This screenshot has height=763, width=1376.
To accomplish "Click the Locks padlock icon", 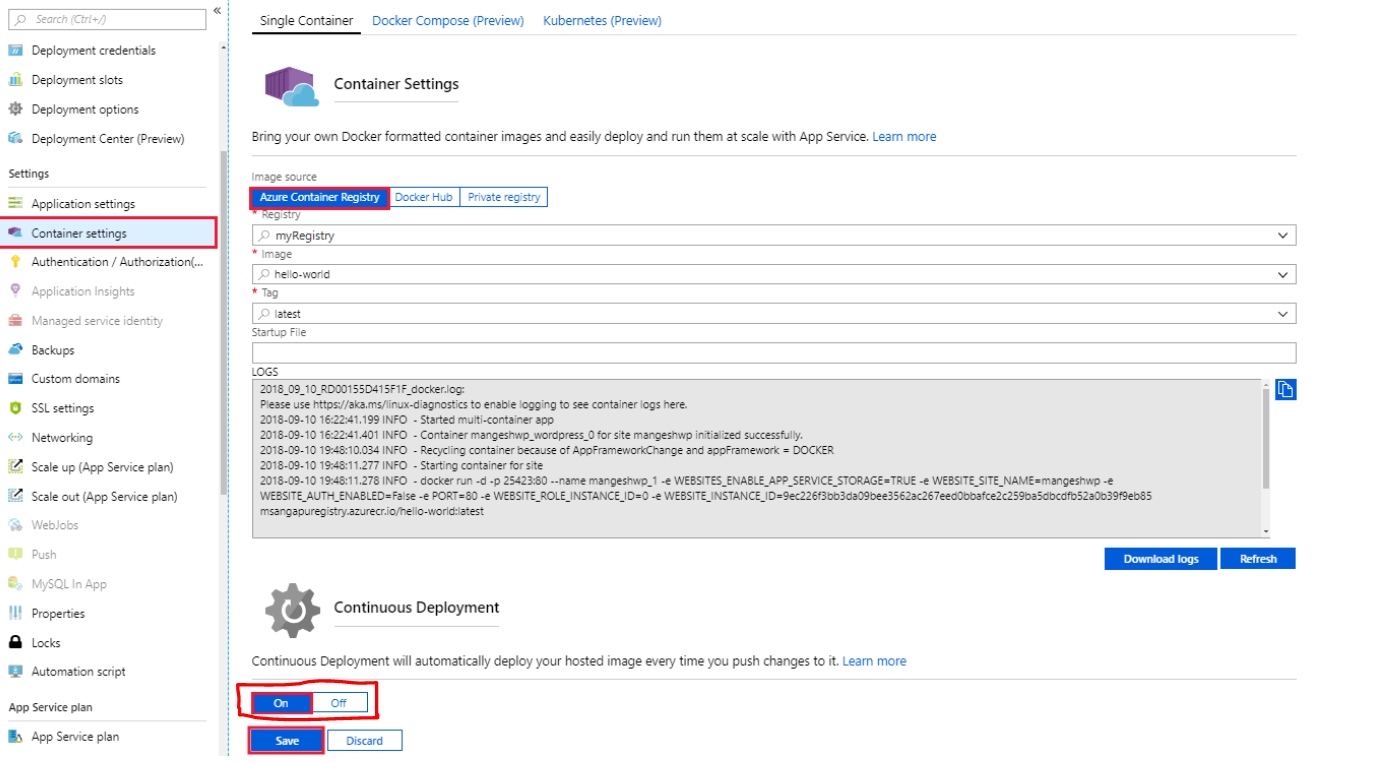I will tap(15, 643).
